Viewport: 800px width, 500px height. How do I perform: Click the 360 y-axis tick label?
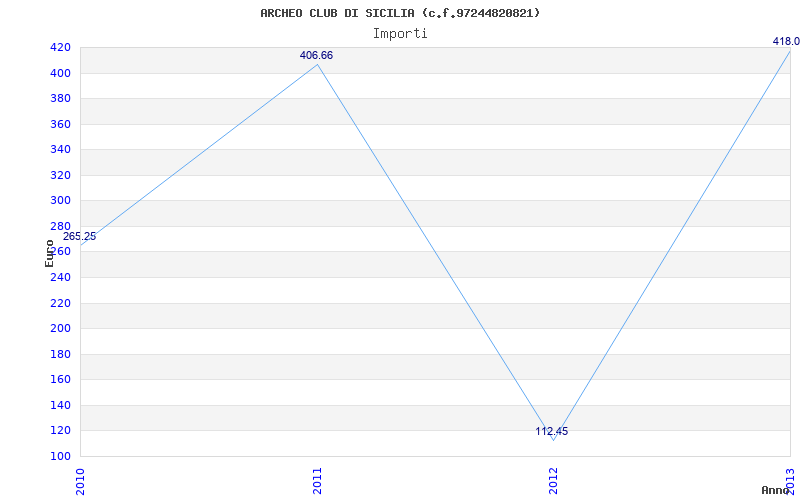(x=60, y=124)
